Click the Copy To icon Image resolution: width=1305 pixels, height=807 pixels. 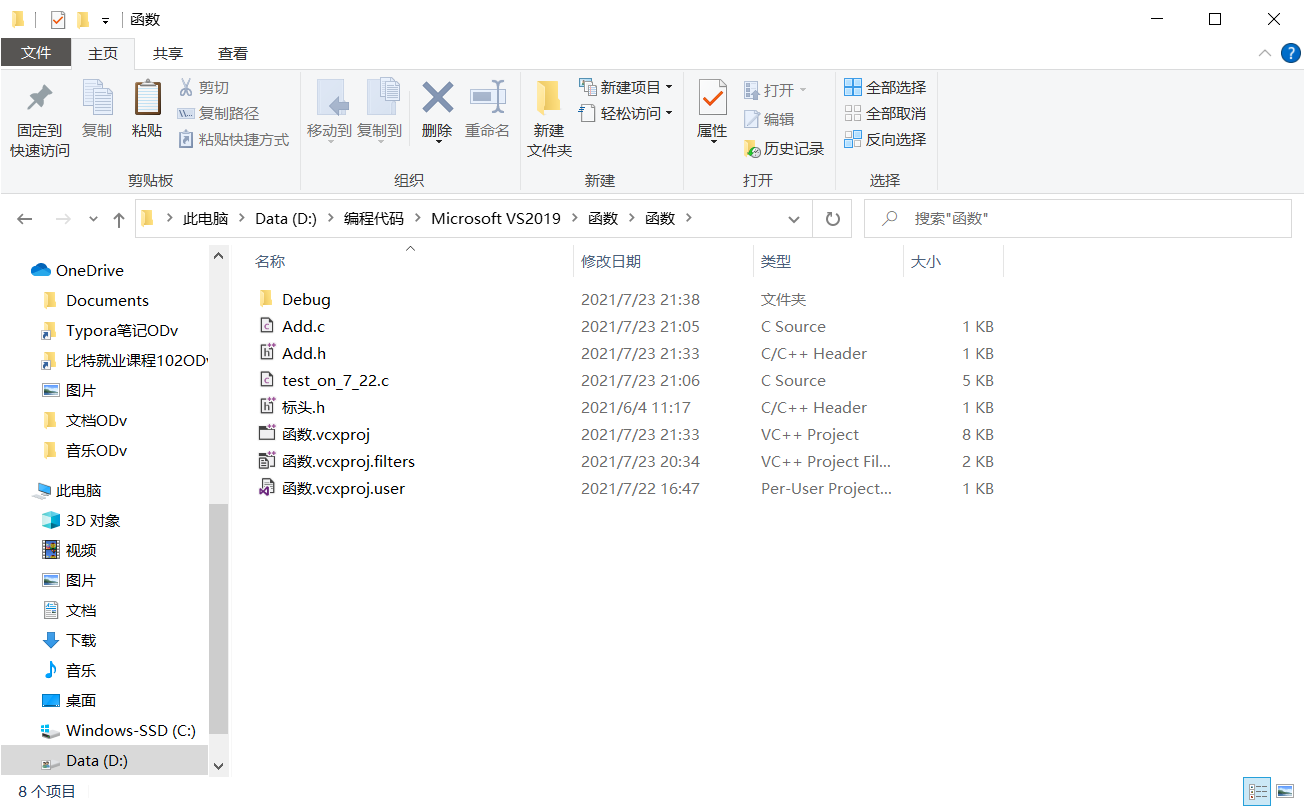(382, 98)
